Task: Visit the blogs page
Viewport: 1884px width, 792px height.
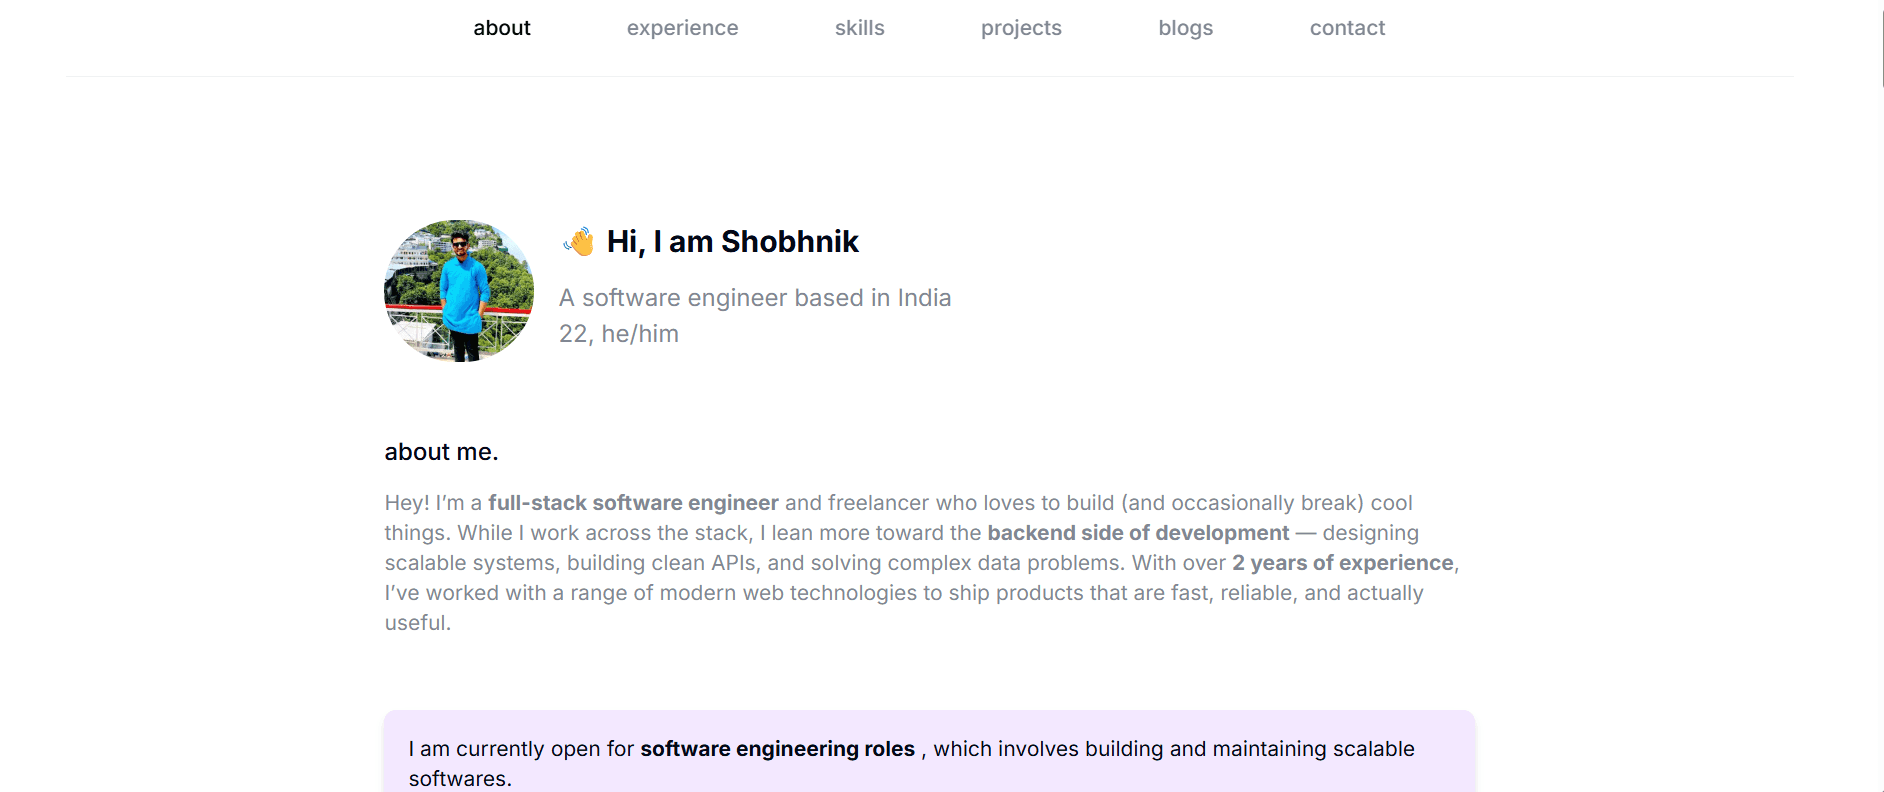Action: click(x=1185, y=27)
